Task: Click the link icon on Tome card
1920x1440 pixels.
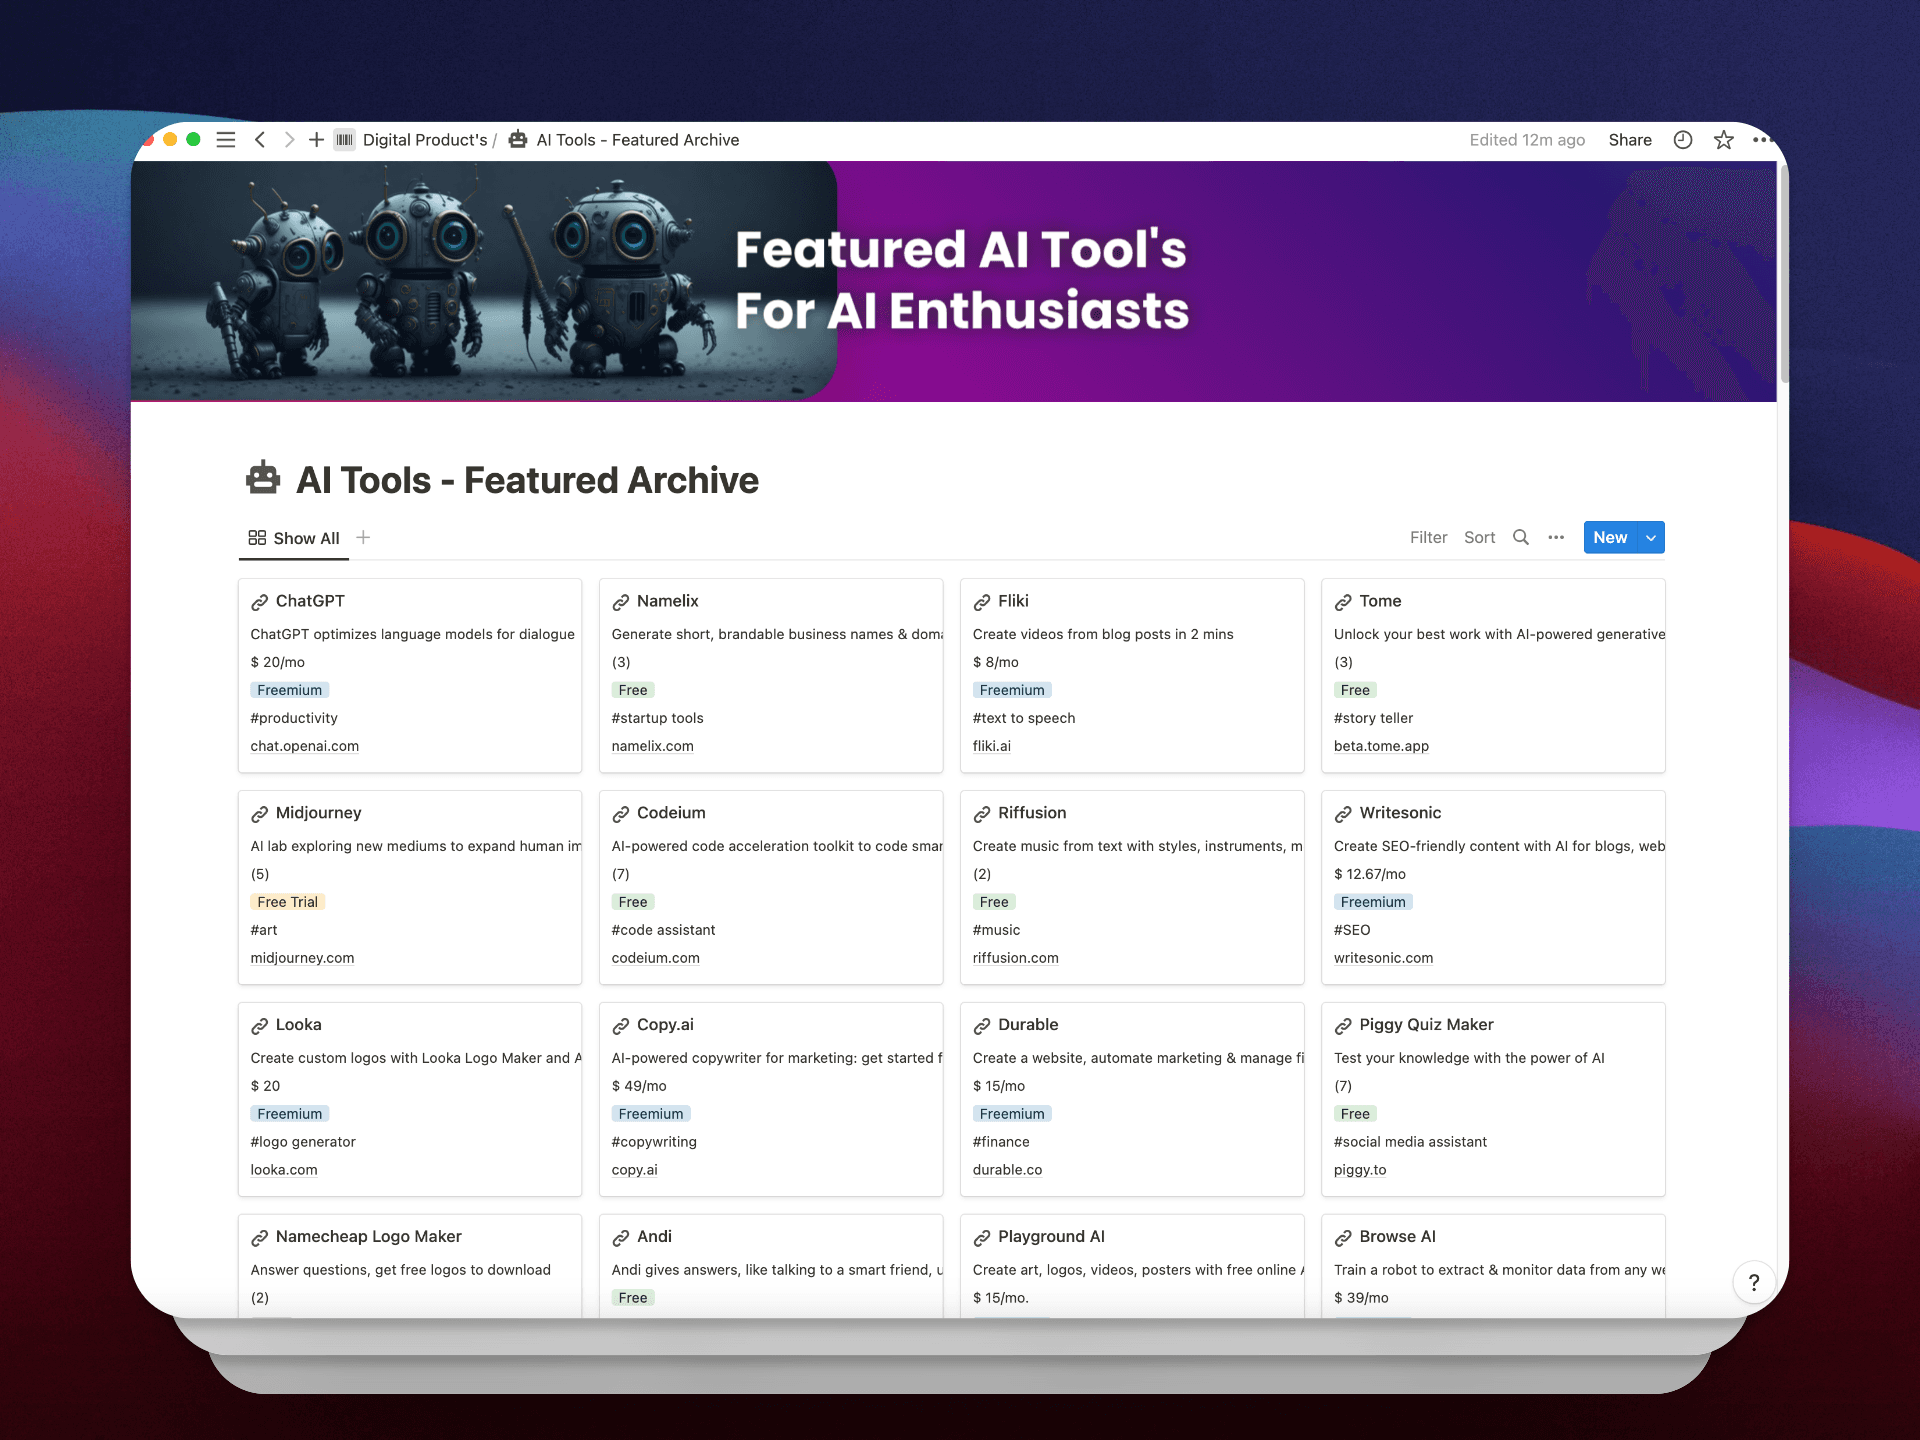Action: point(1342,602)
